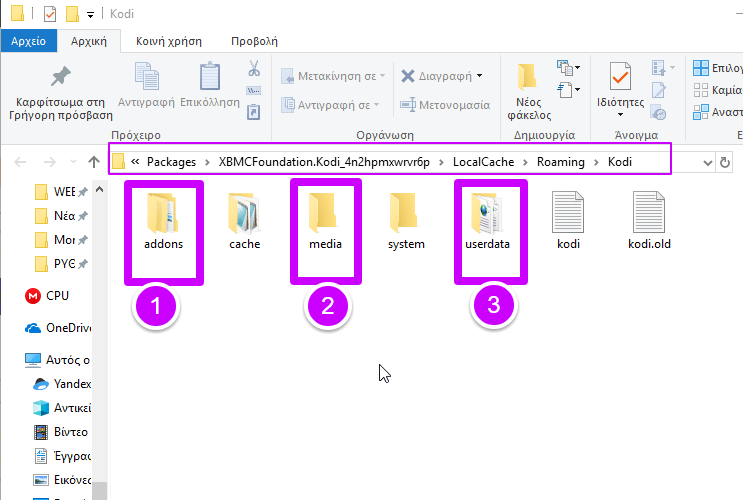The width and height of the screenshot is (743, 500).
Task: Open Βίντεο in the navigation pane
Action: click(61, 432)
